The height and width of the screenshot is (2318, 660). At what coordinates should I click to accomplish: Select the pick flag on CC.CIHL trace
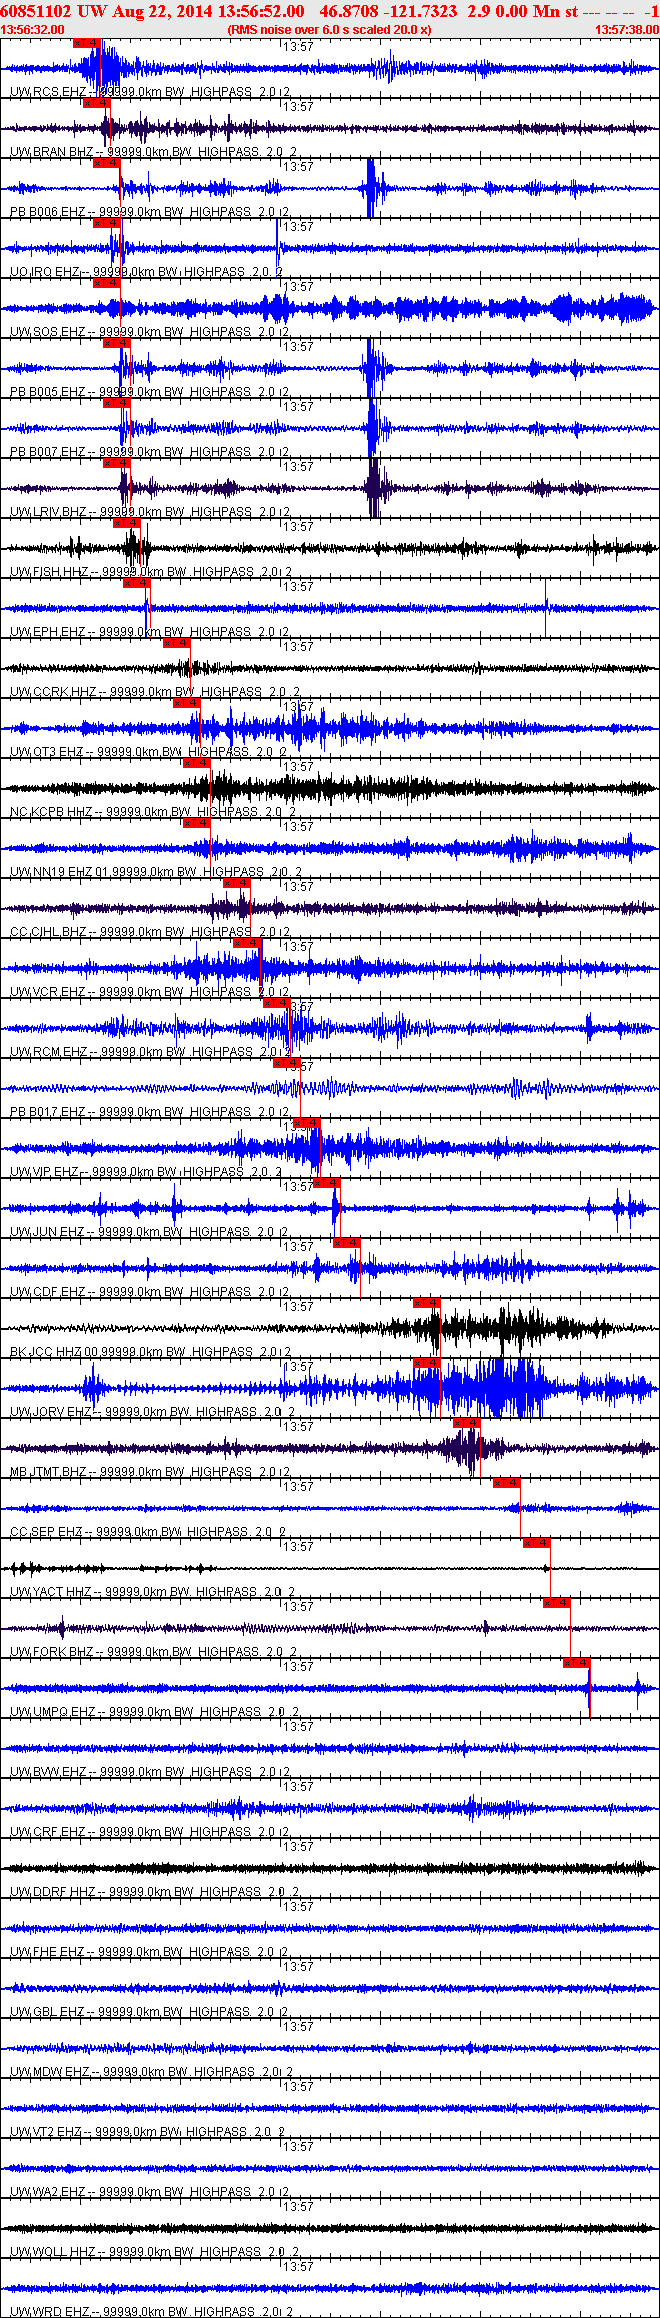(x=237, y=883)
